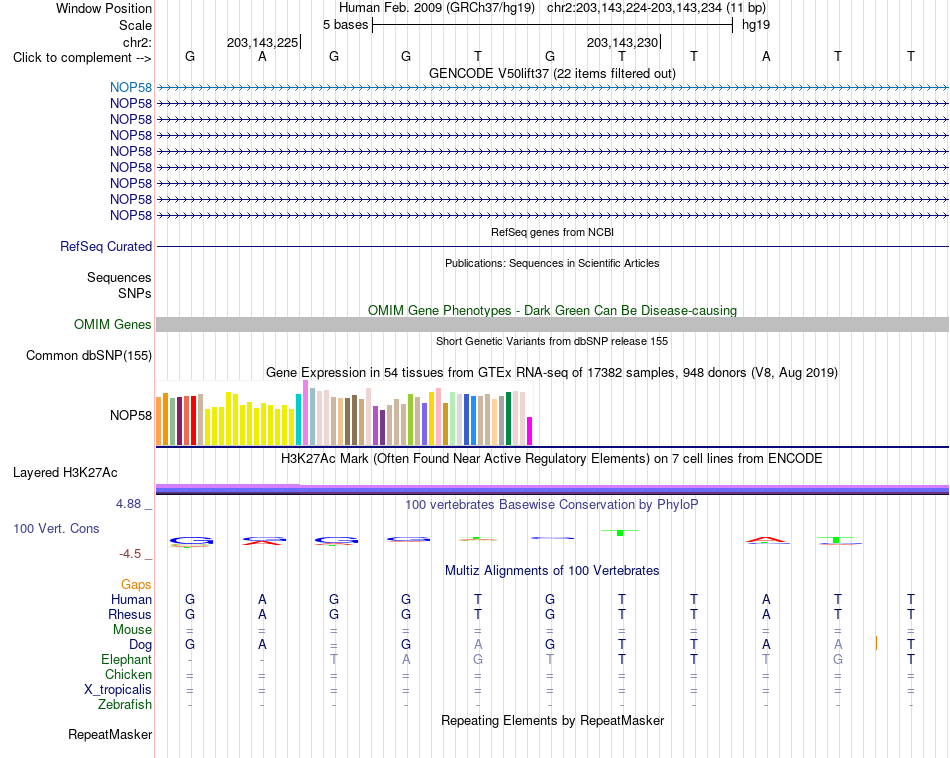Click the Chicken species row label
Viewport: 950px width, 758px height.
[x=128, y=674]
